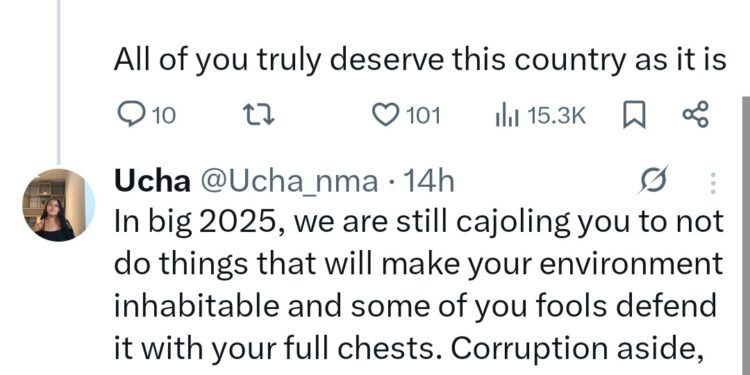Open the three-dot more menu on Ucha's tweet
The width and height of the screenshot is (750, 375).
[x=713, y=183]
